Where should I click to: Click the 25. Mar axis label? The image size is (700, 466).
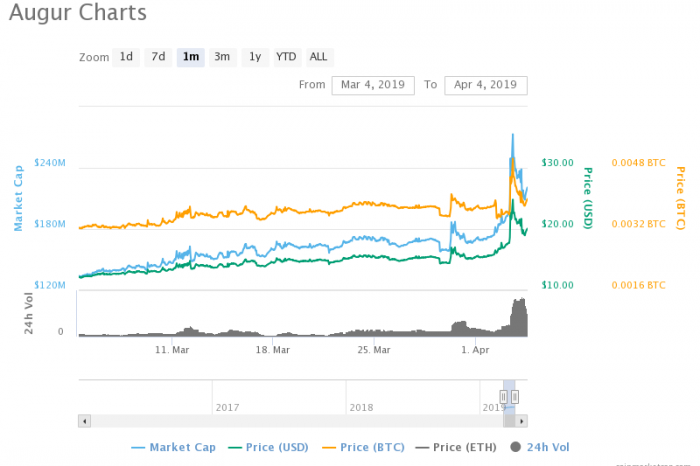pyautogui.click(x=374, y=350)
